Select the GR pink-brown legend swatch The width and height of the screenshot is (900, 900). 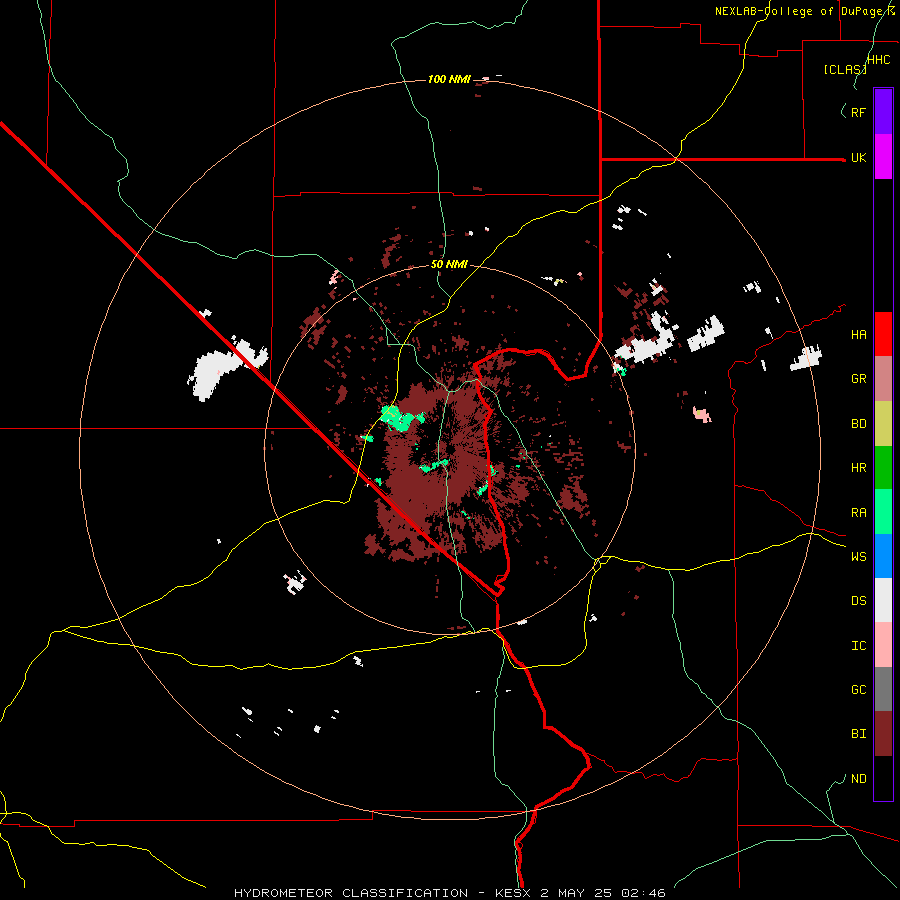pyautogui.click(x=883, y=379)
